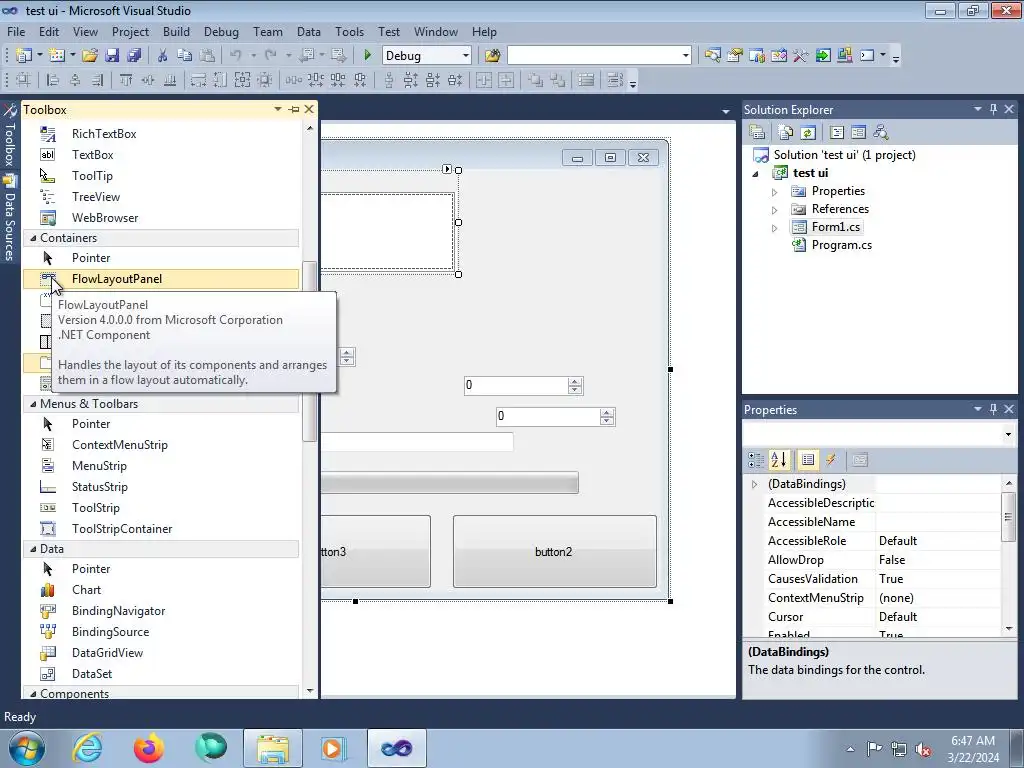Open the Project menu
1024x768 pixels.
(130, 31)
